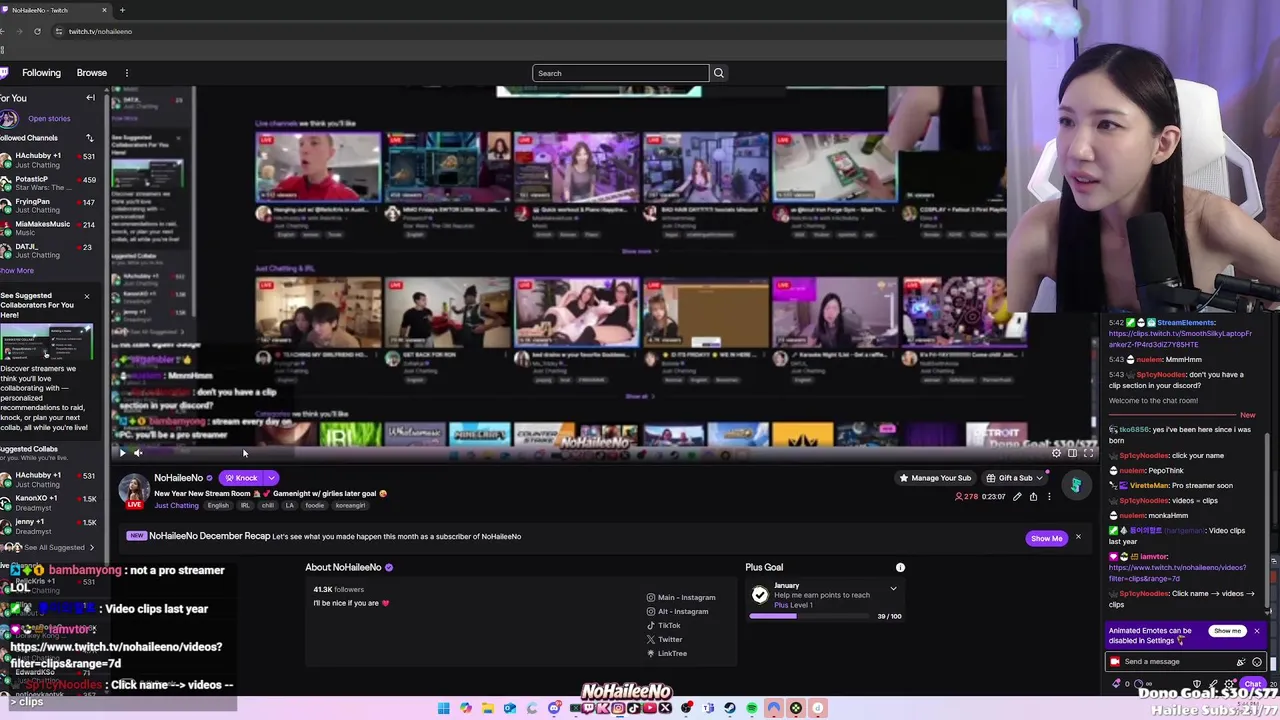This screenshot has height=720, width=1280.
Task: Open the Following tab
Action: pos(41,73)
